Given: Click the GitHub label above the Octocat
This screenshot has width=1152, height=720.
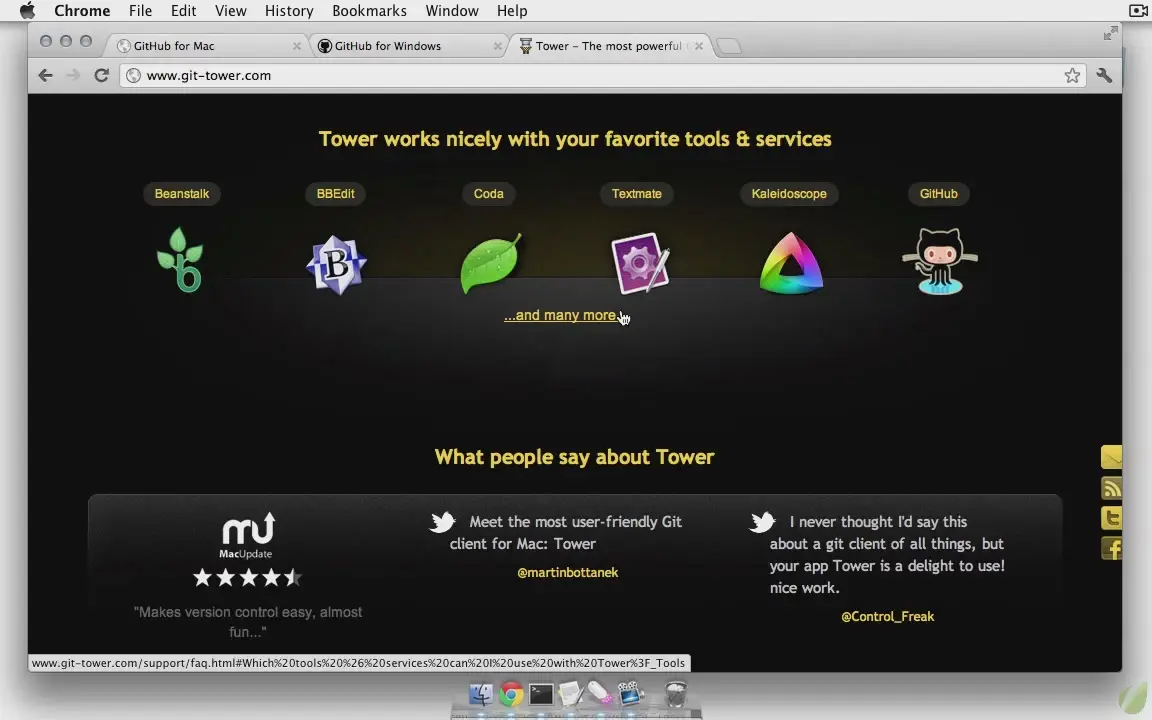Looking at the screenshot, I should (938, 194).
